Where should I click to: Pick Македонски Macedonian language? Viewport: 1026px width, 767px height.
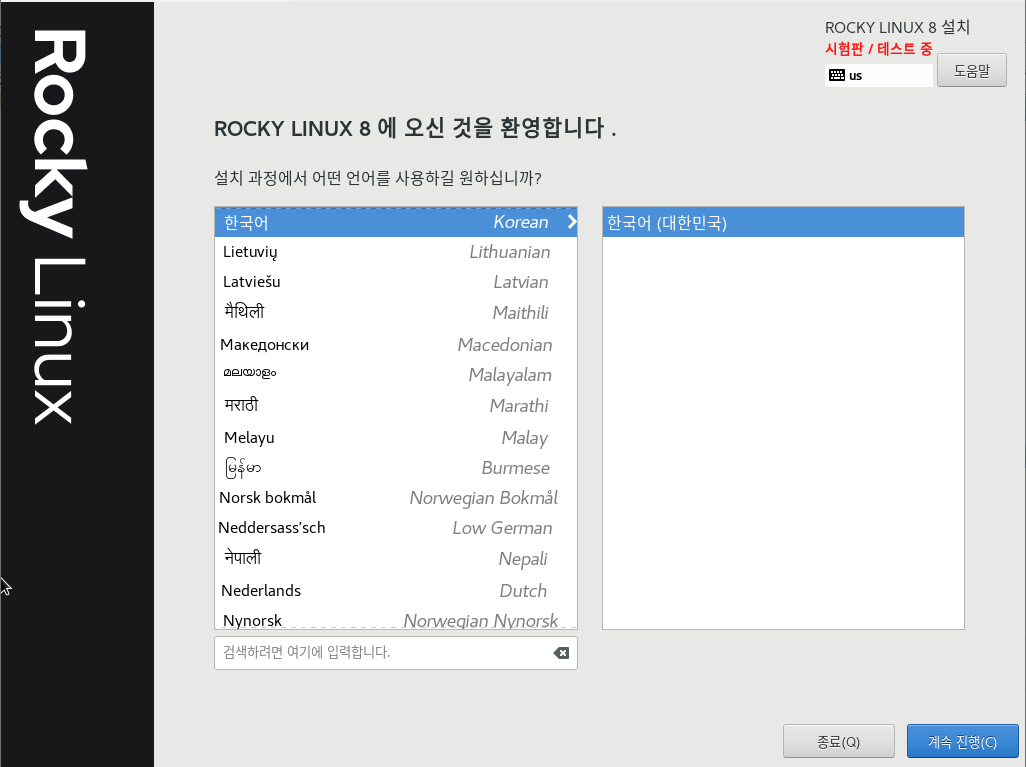[x=395, y=344]
